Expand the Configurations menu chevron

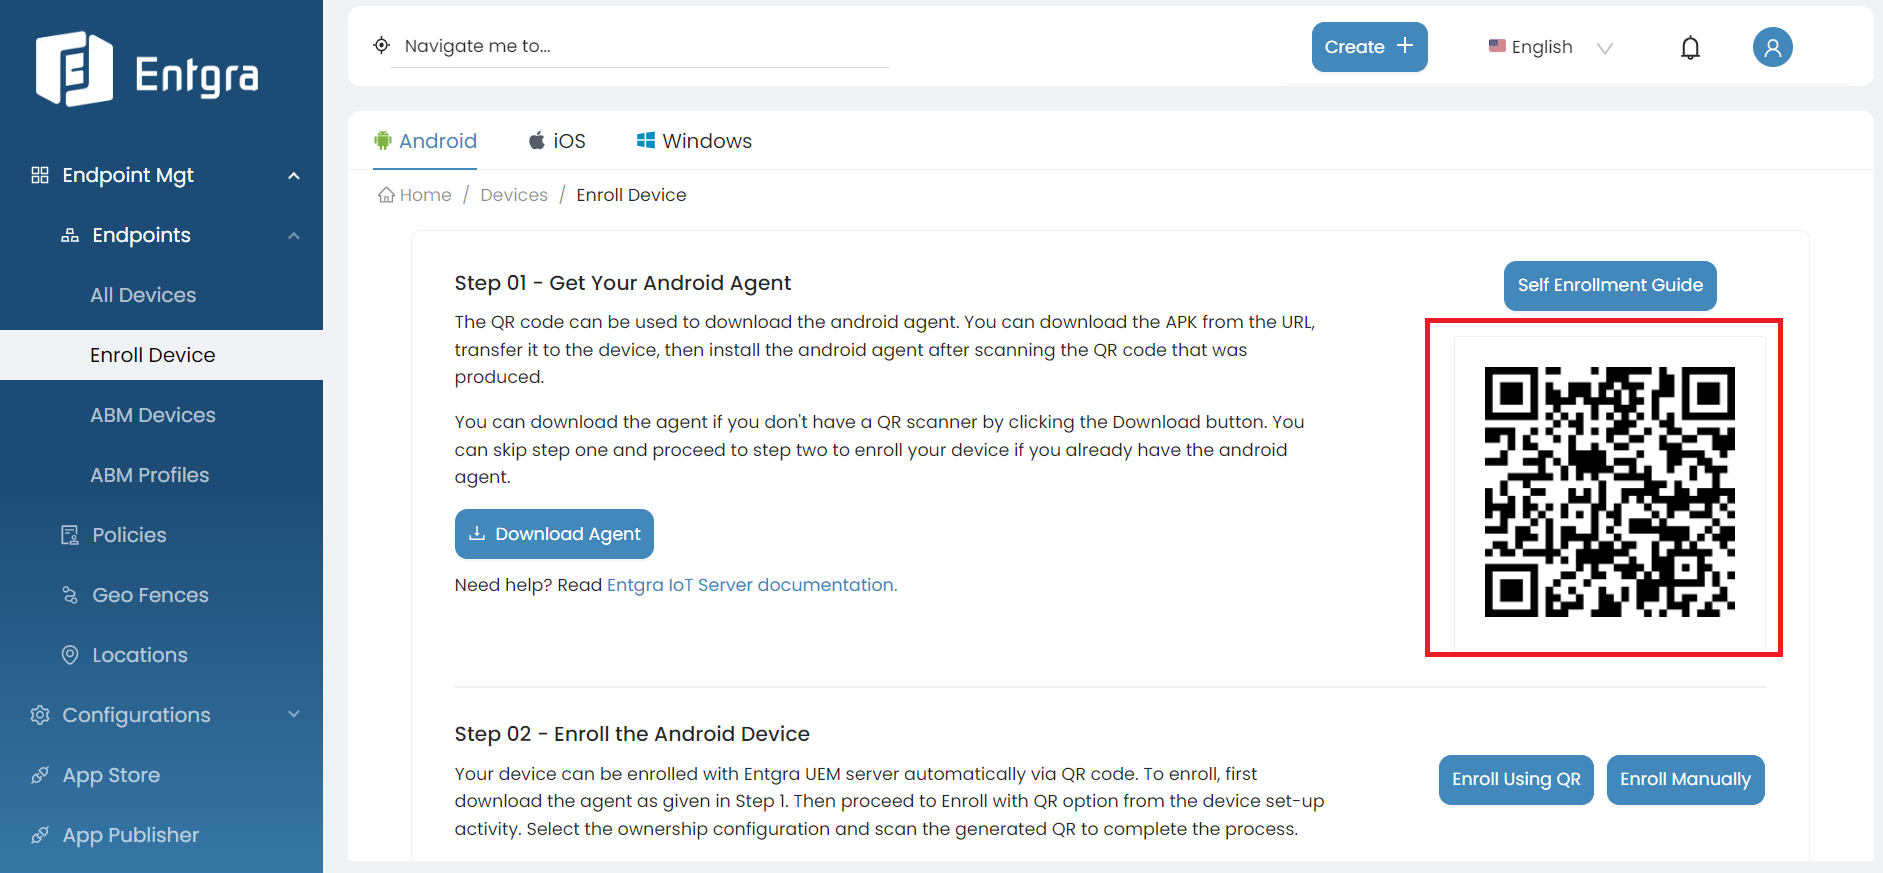pyautogui.click(x=294, y=714)
